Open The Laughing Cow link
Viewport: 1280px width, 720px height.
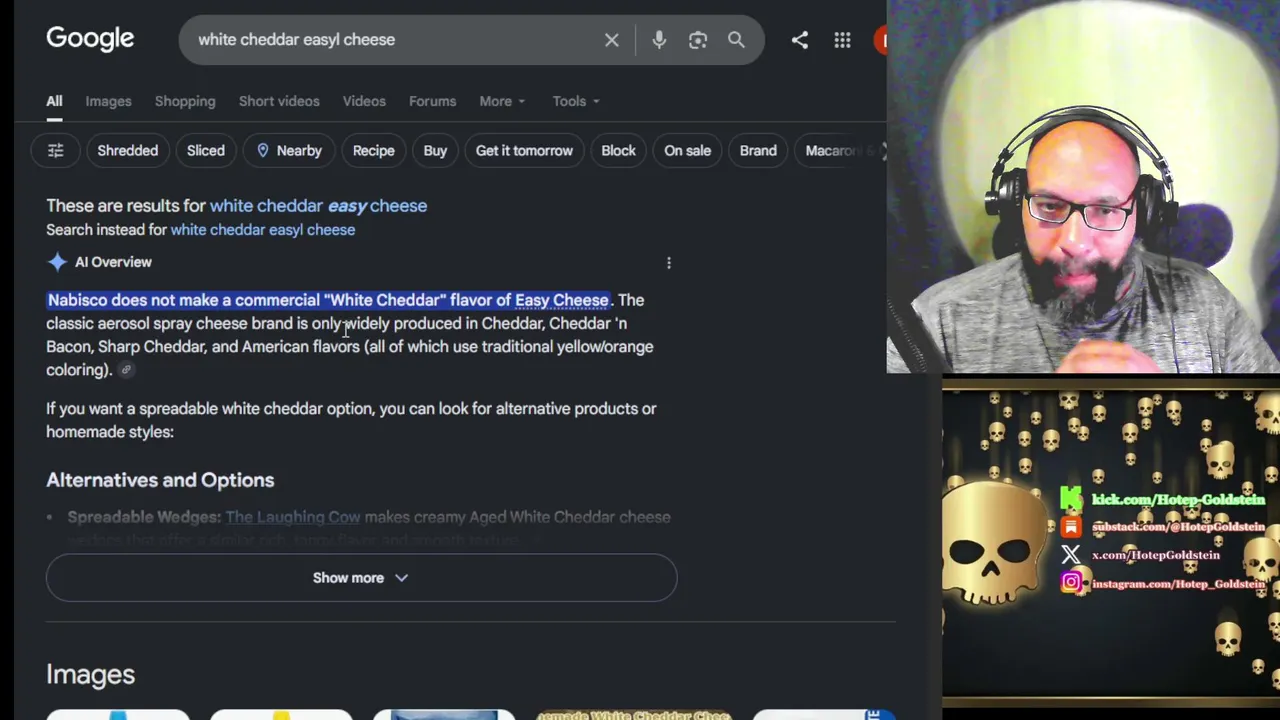tap(293, 517)
